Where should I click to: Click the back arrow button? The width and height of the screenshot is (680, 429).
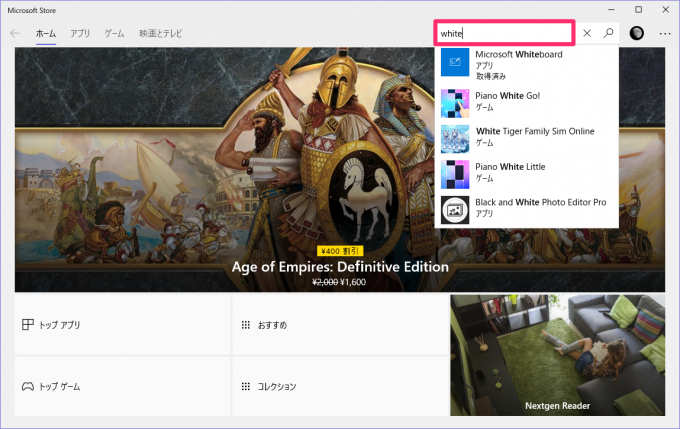pyautogui.click(x=15, y=33)
